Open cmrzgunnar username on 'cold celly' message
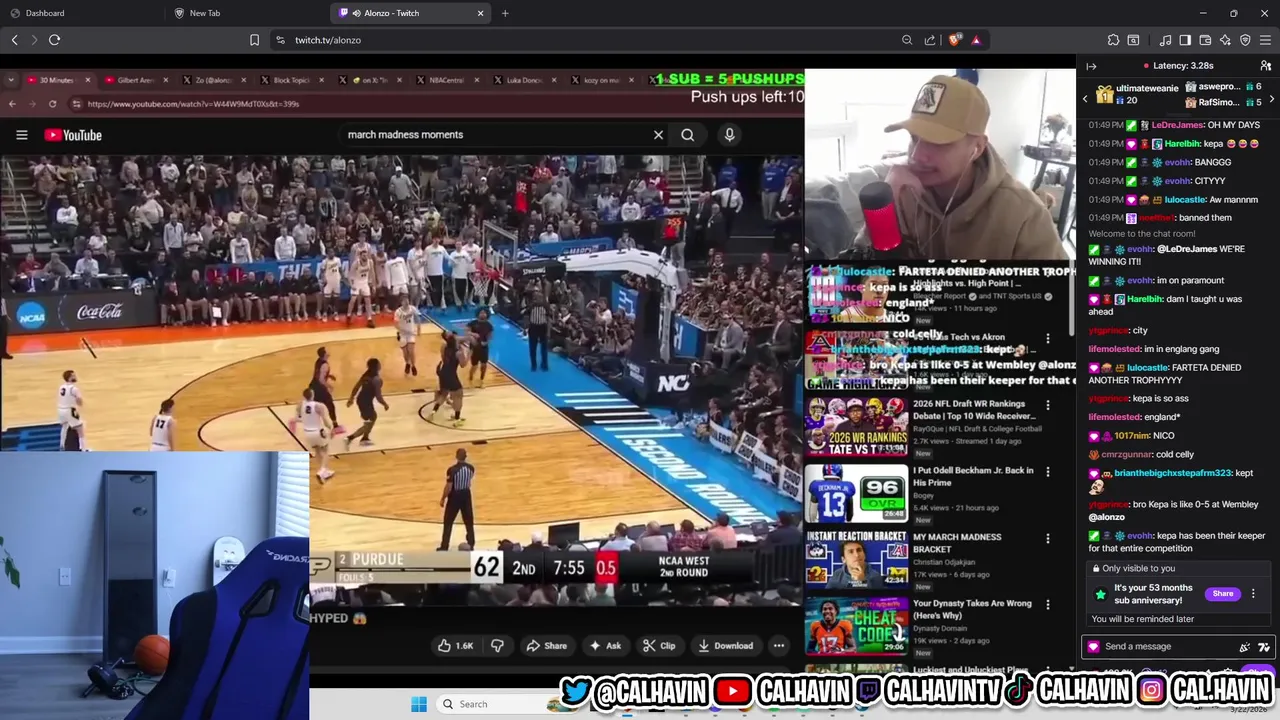This screenshot has height=720, width=1280. coord(1127,455)
